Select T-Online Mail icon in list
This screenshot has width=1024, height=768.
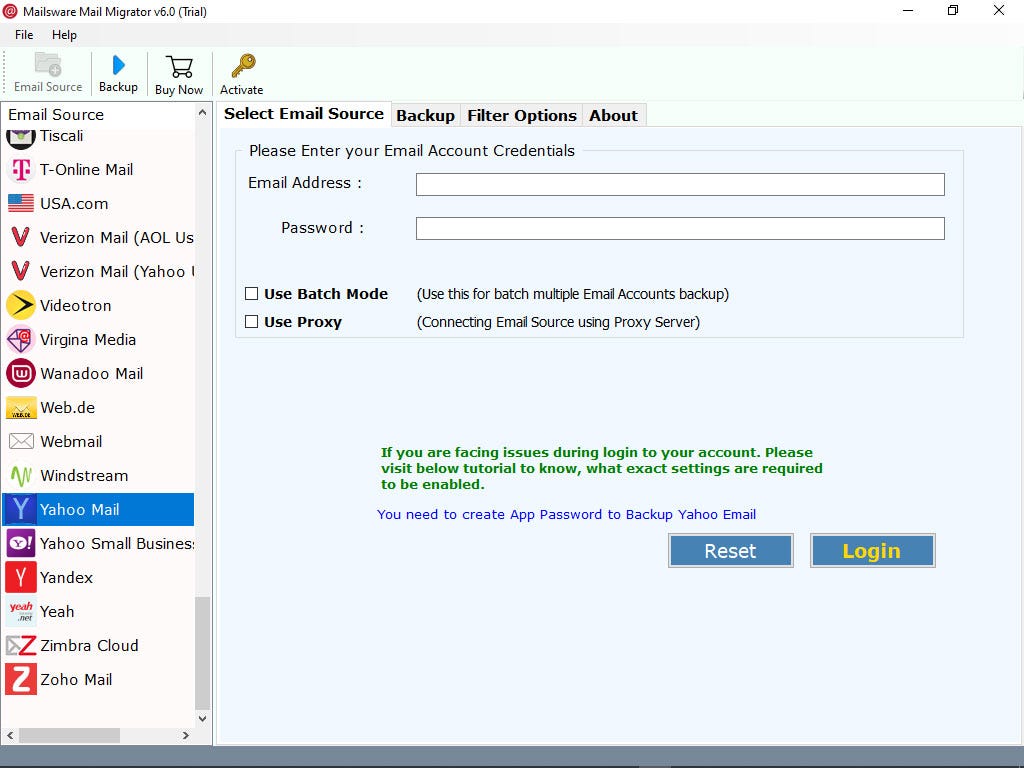[x=21, y=170]
